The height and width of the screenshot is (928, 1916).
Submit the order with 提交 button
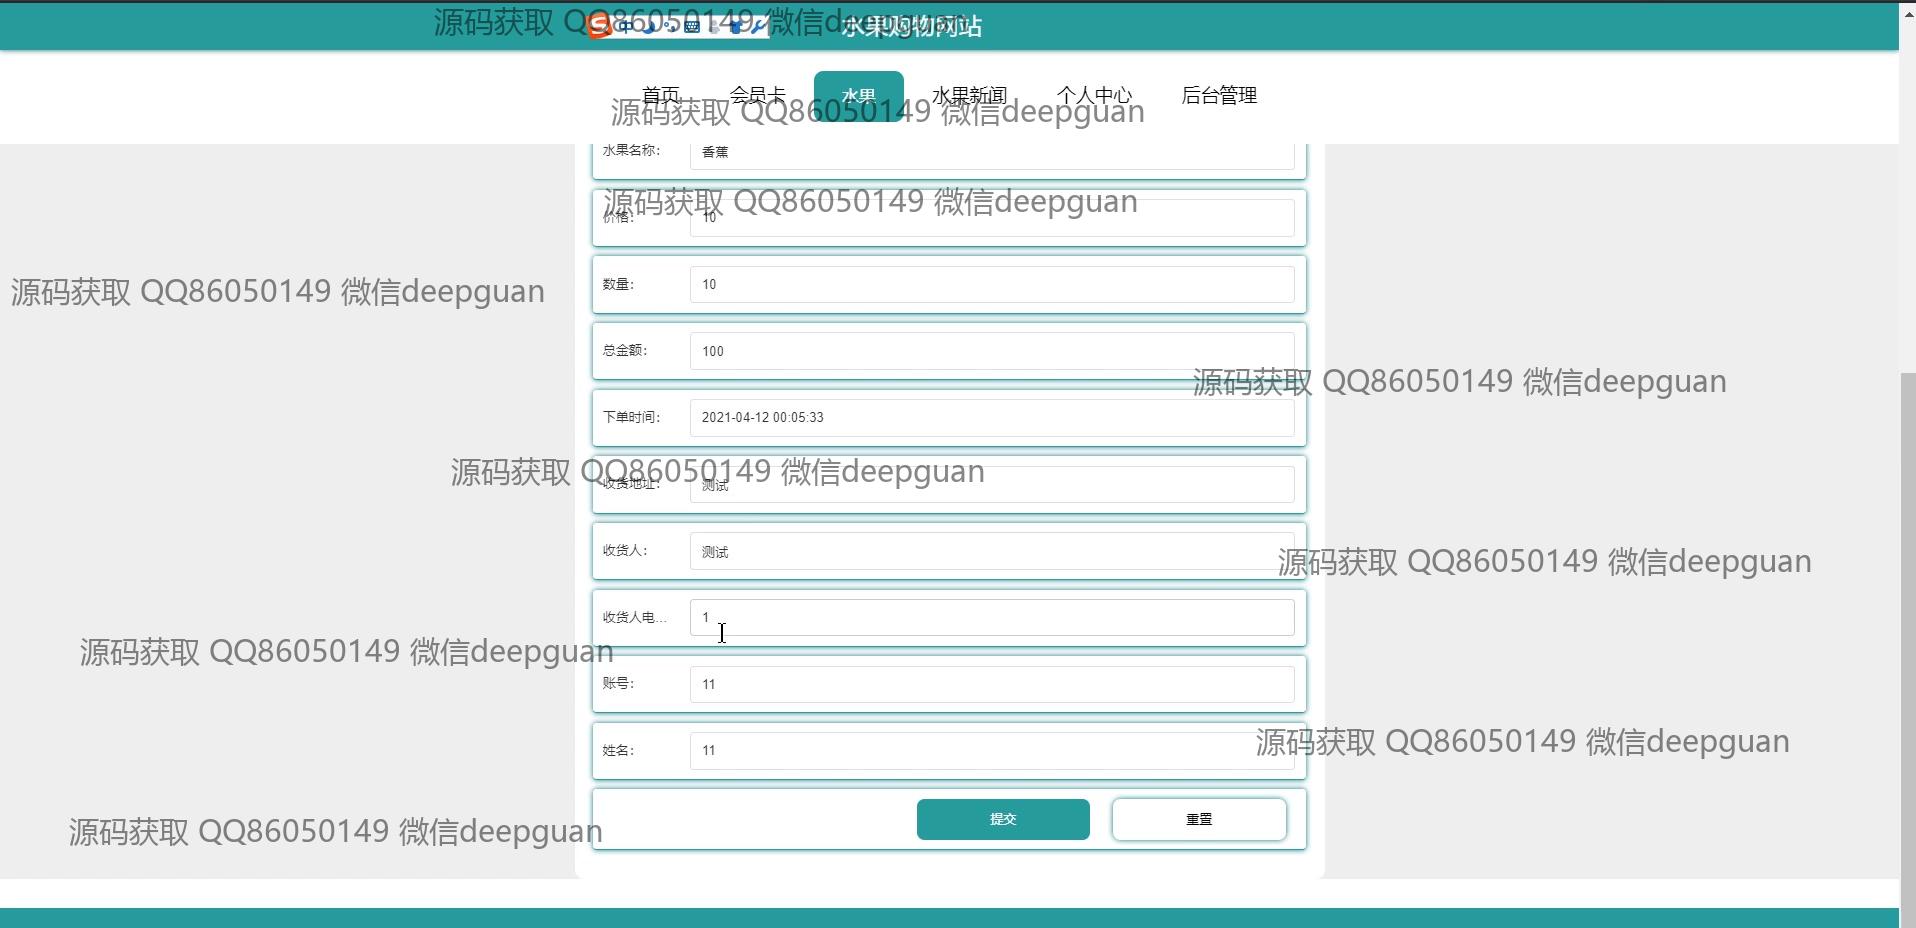[x=1002, y=819]
